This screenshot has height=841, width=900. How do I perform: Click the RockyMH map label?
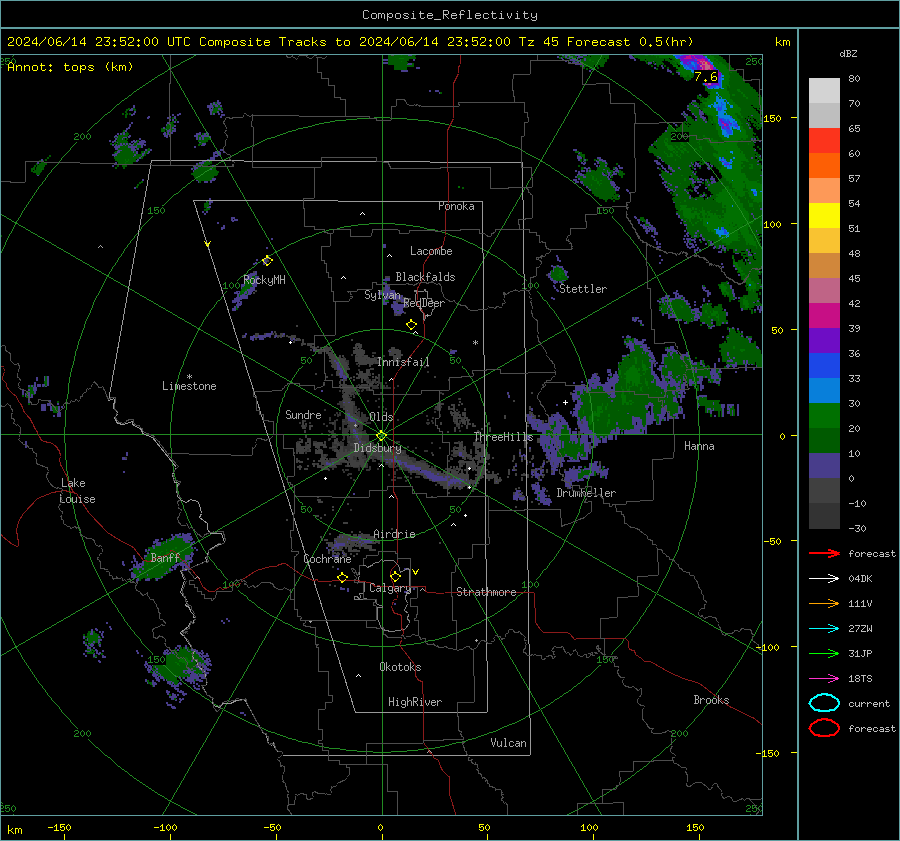[264, 280]
